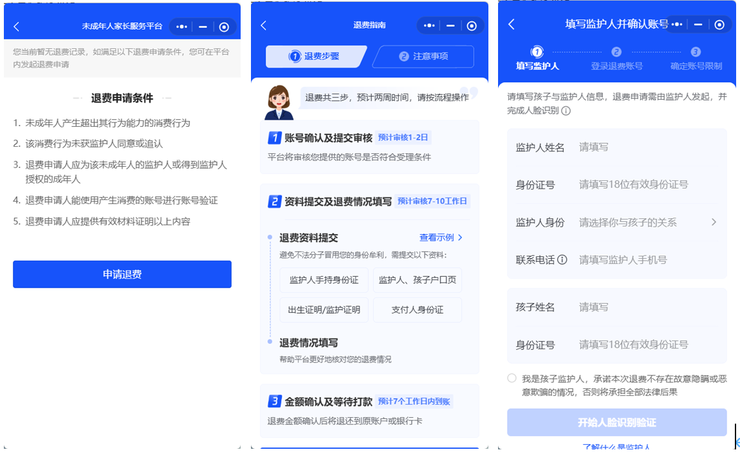The height and width of the screenshot is (461, 740).
Task: Click the 申请退费 button
Action: [122, 274]
